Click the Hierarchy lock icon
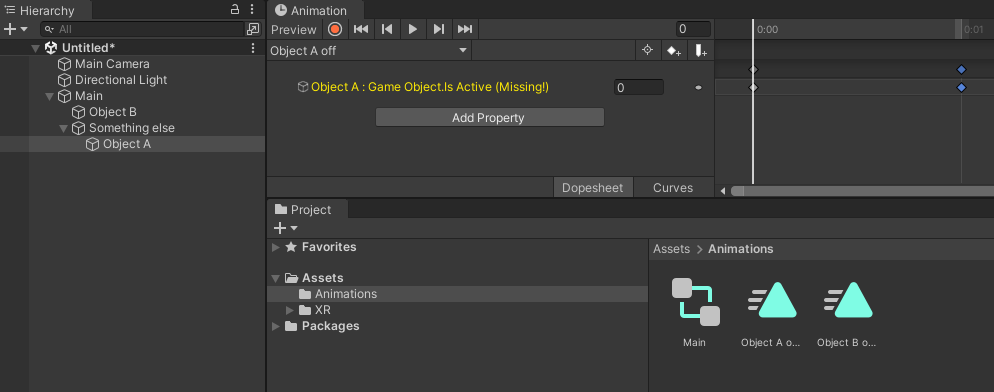This screenshot has height=392, width=994. [235, 10]
